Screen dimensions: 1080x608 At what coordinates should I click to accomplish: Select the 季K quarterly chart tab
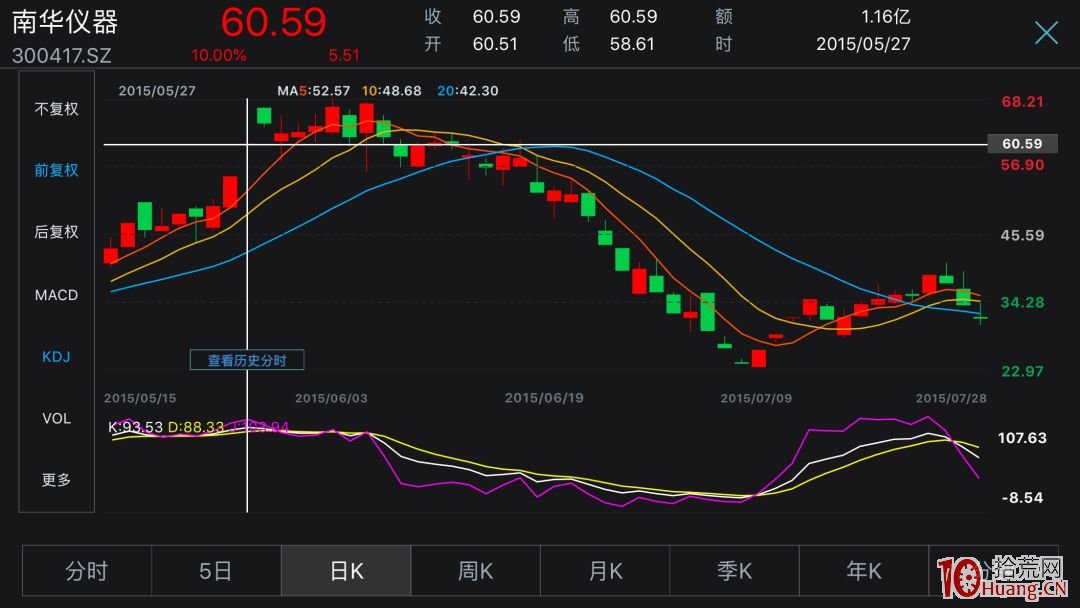[x=734, y=571]
